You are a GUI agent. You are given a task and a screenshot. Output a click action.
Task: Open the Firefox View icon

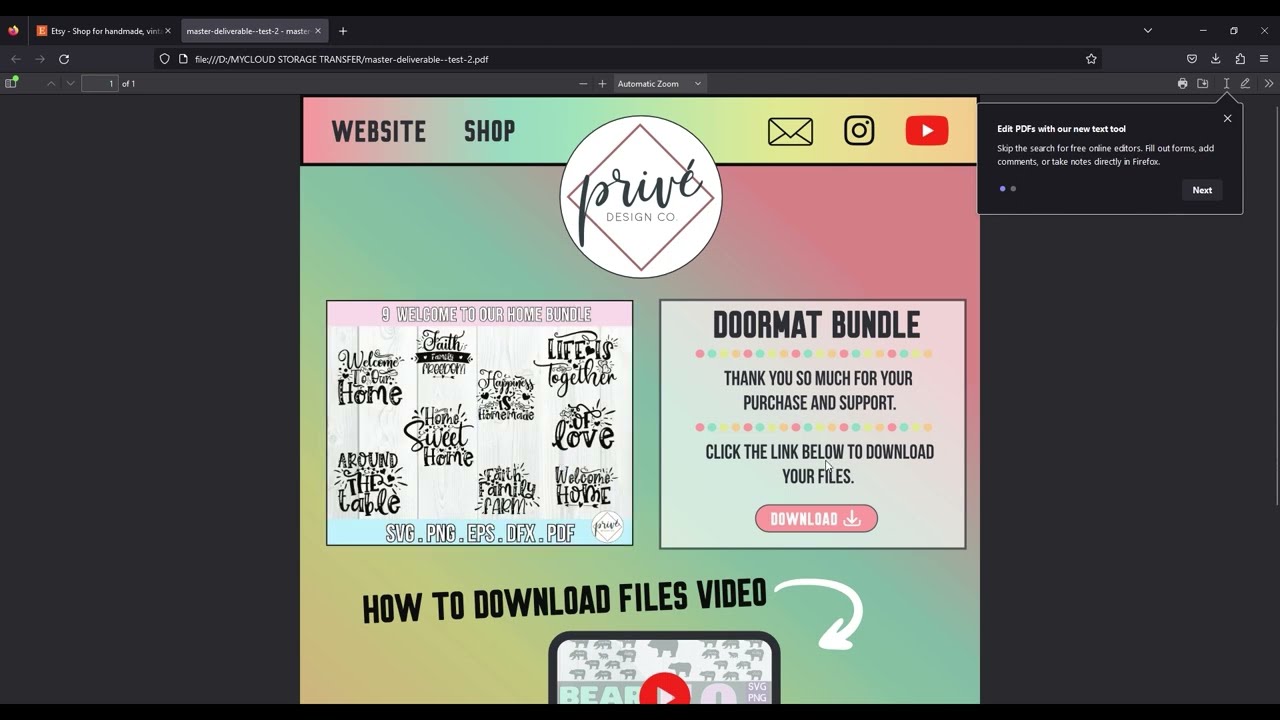pos(13,31)
